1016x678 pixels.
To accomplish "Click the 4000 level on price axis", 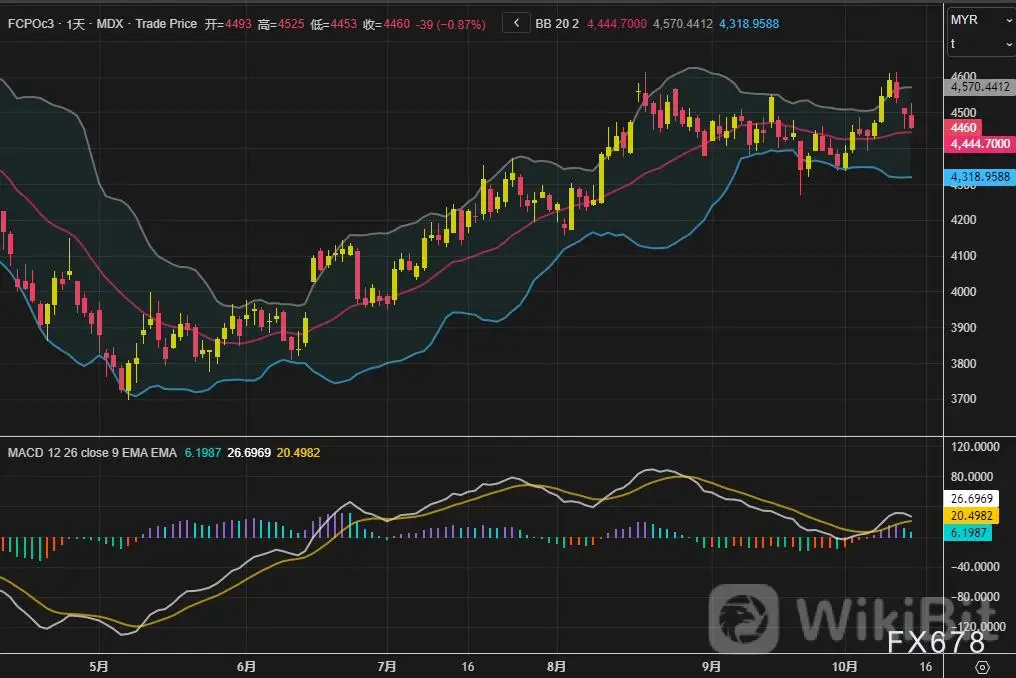I will tap(964, 292).
